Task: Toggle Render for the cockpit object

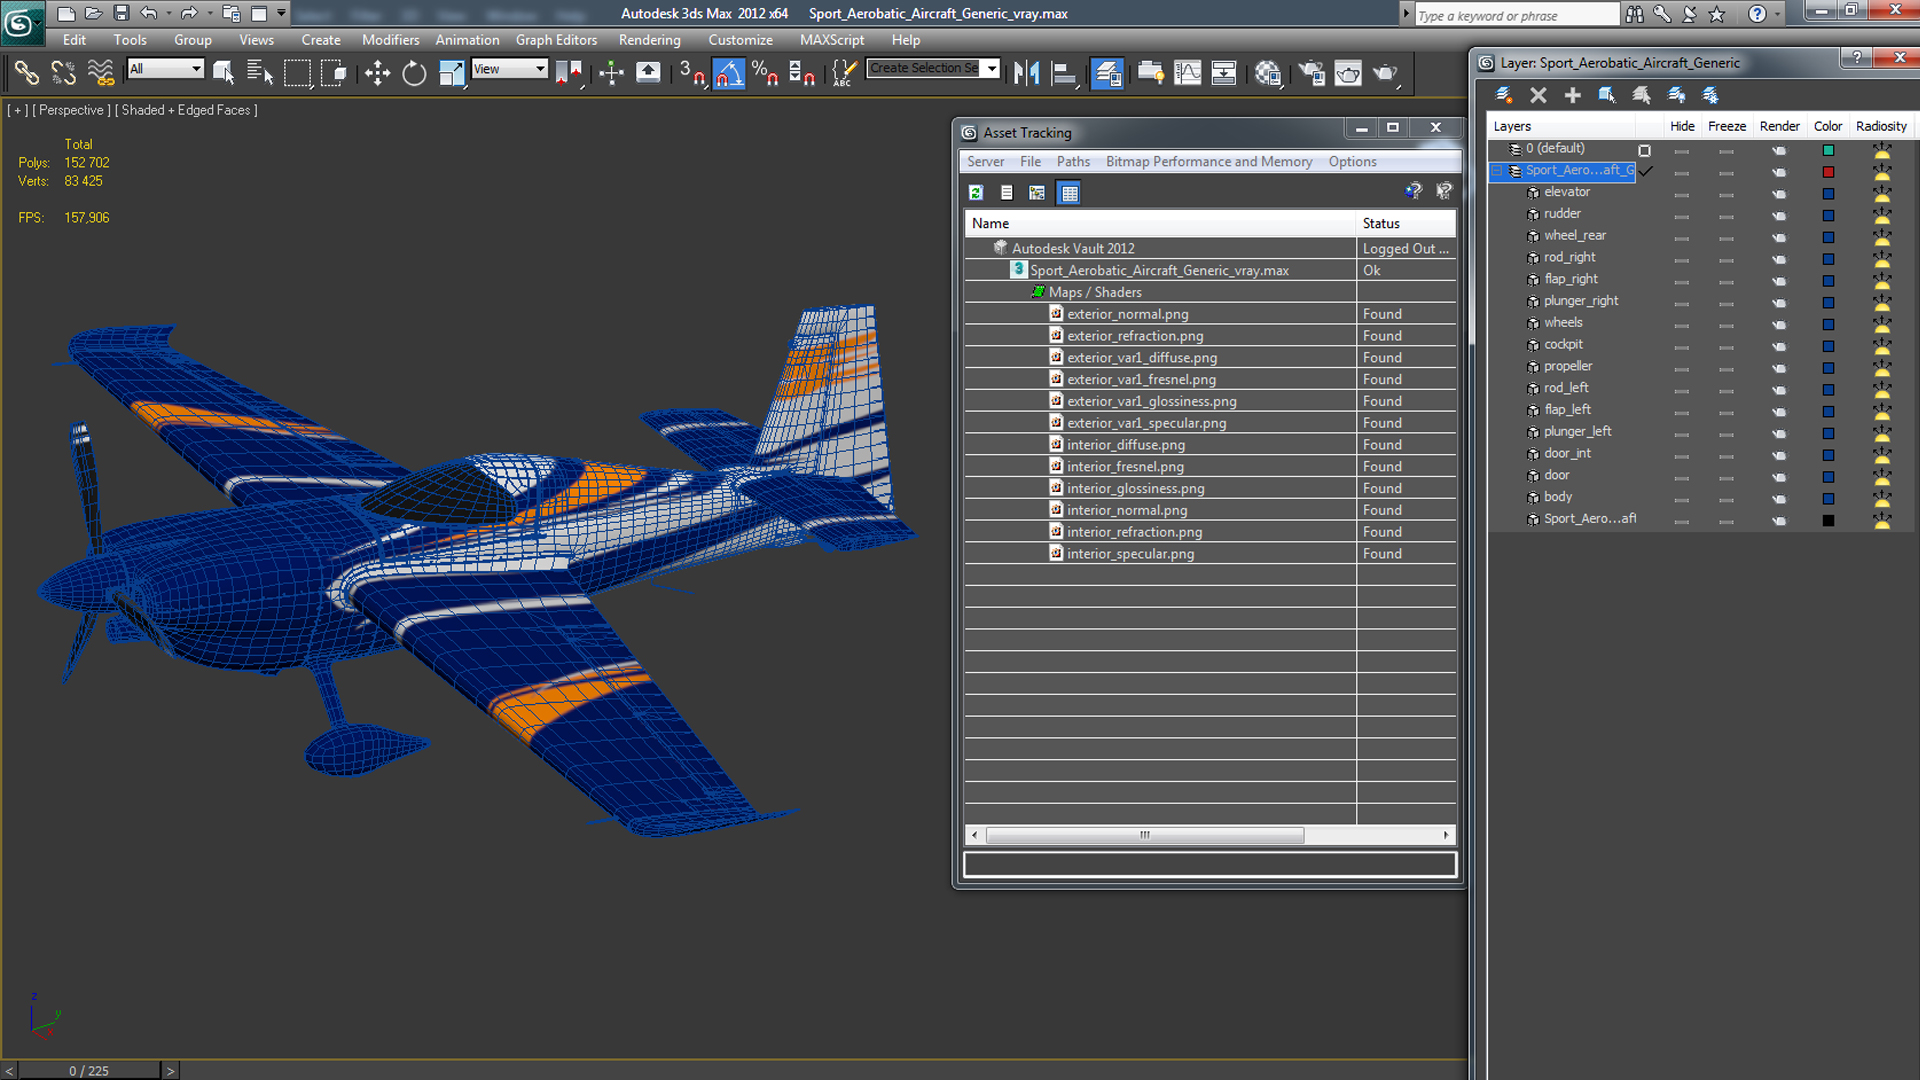Action: 1778,346
